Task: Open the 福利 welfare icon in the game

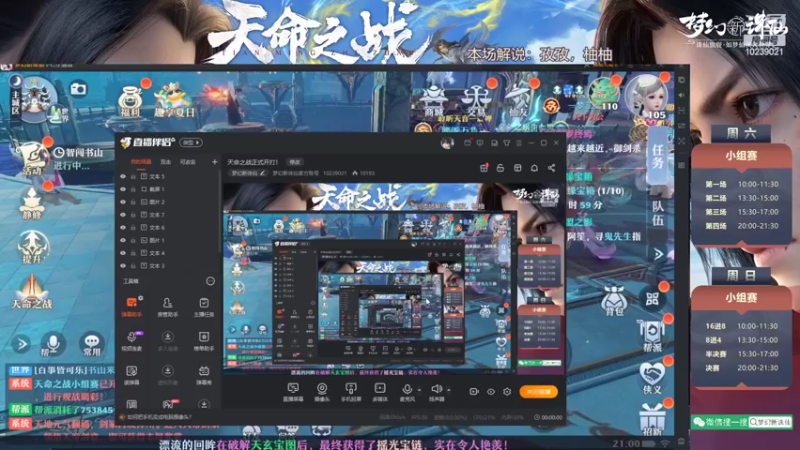Action: [x=131, y=101]
